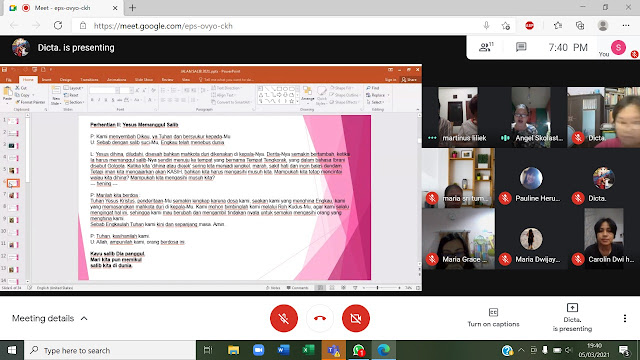
Task: Switch to PowerPoint Design tab
Action: coord(66,80)
